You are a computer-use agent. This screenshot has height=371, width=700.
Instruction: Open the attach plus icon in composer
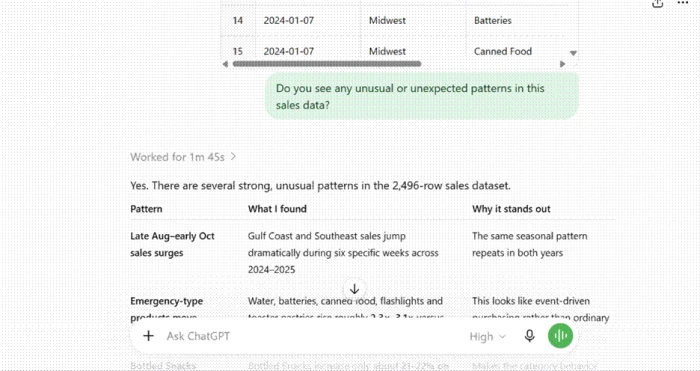click(x=148, y=336)
